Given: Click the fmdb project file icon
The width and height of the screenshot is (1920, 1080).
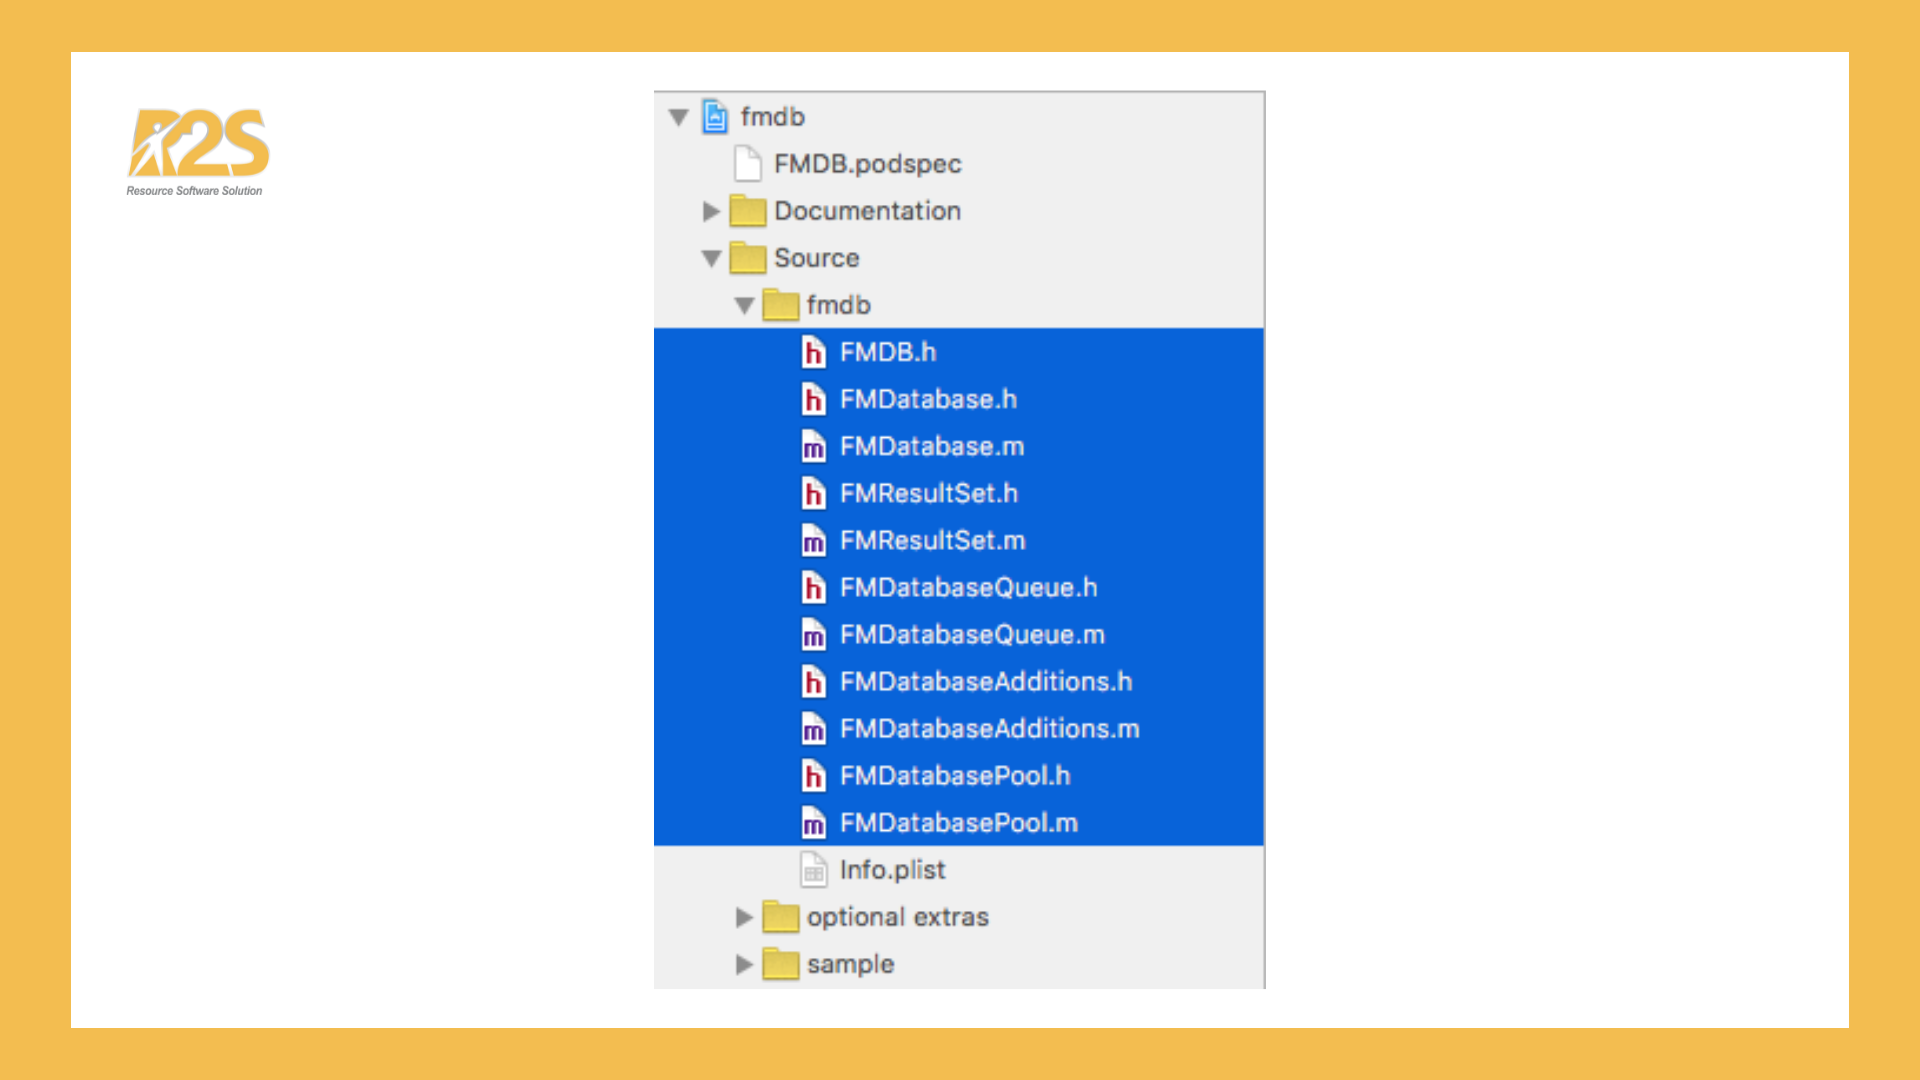Looking at the screenshot, I should [714, 117].
